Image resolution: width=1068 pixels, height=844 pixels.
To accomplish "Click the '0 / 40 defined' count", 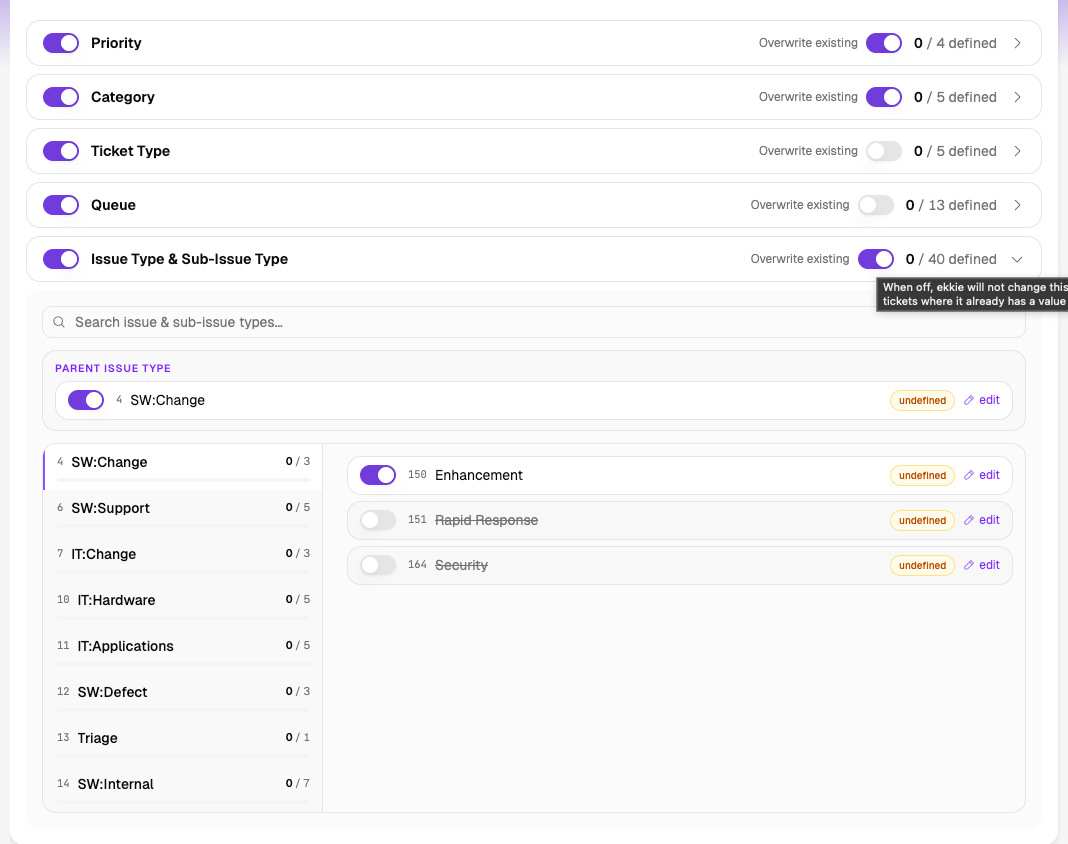I will pyautogui.click(x=951, y=259).
